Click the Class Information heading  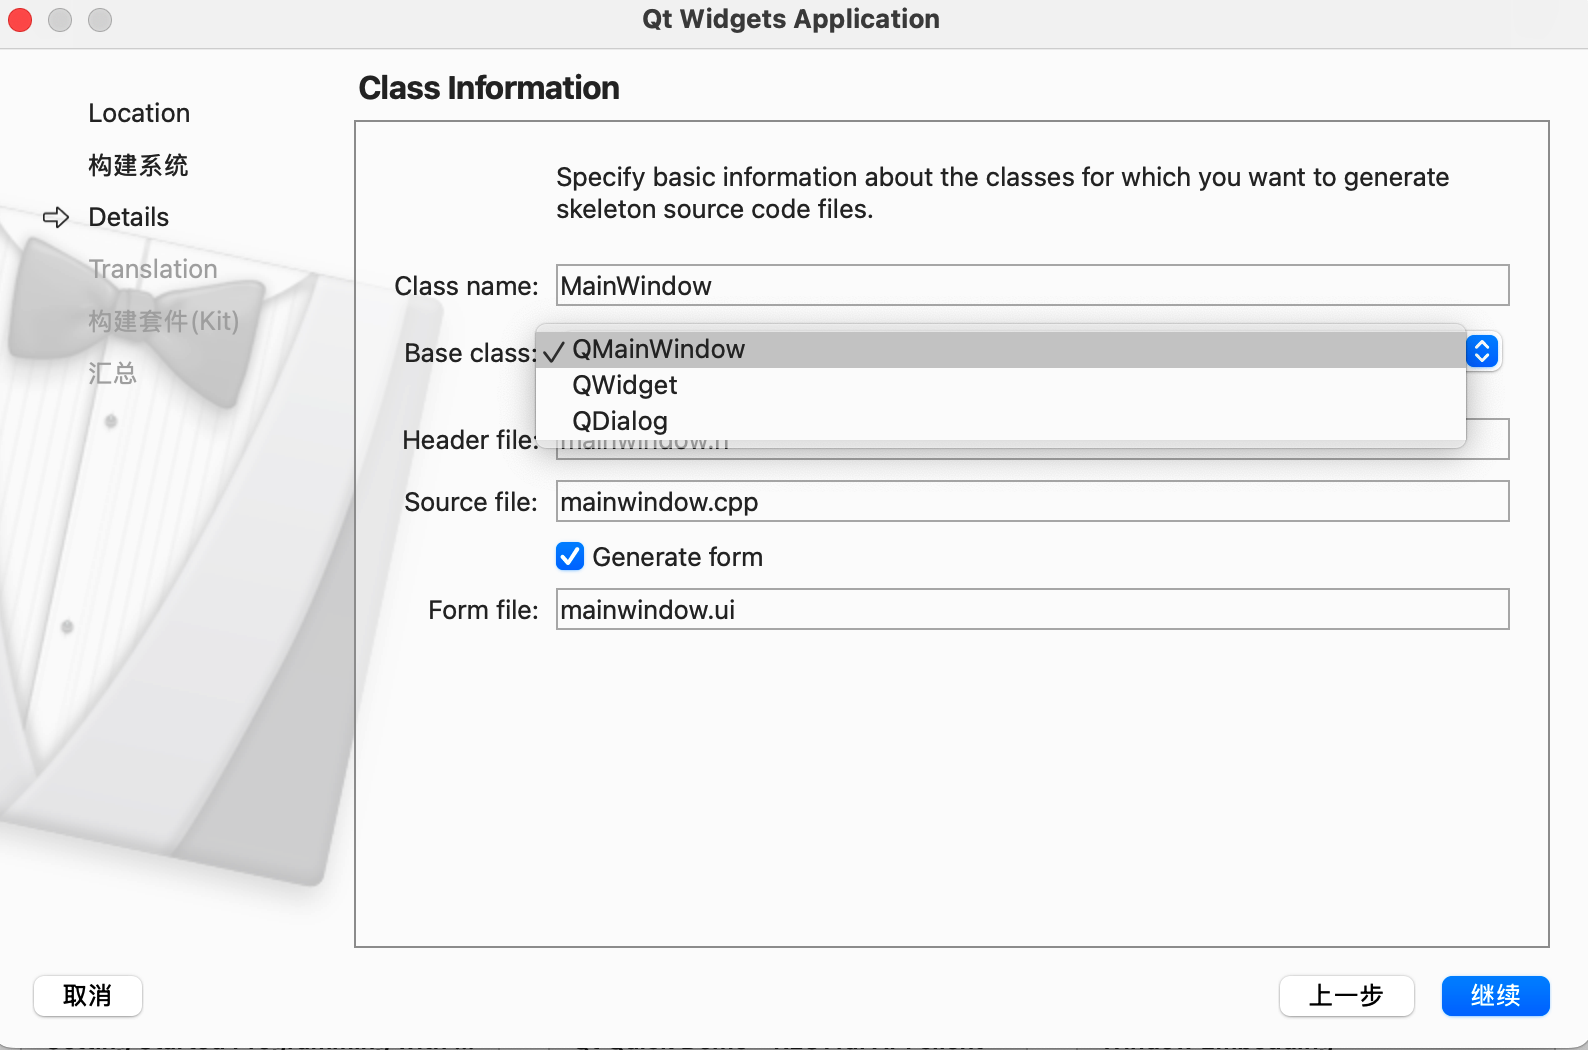click(x=489, y=88)
